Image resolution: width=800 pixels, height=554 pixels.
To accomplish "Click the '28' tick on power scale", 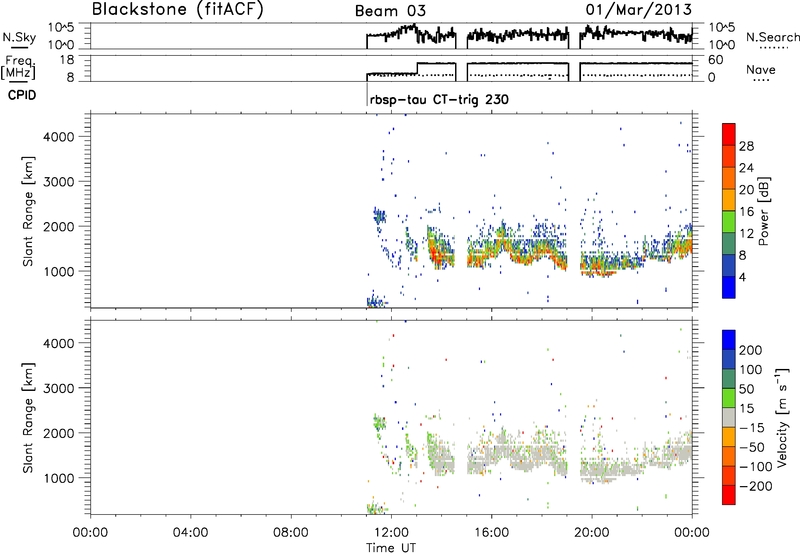I will point(746,146).
